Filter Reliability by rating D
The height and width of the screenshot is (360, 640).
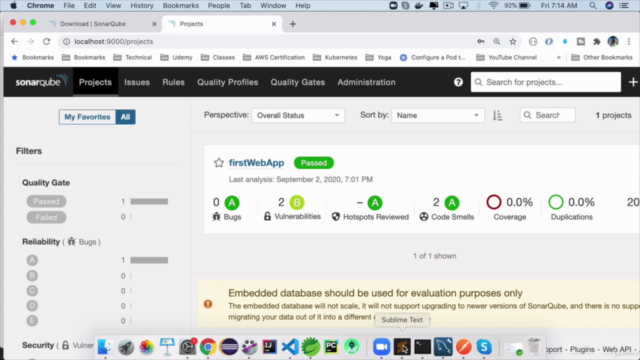(32, 306)
